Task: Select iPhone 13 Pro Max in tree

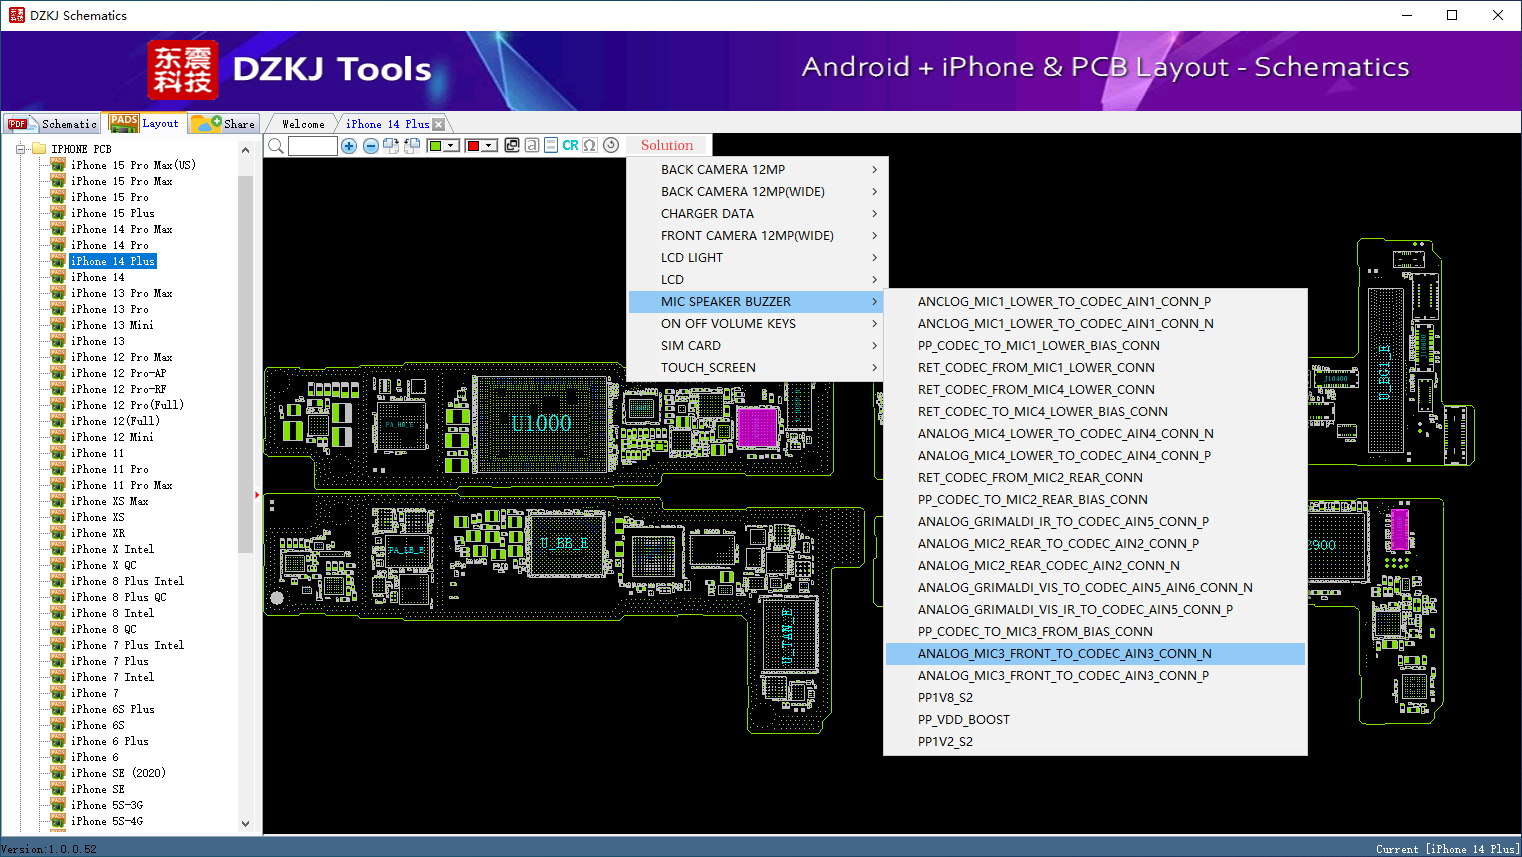Action: [x=121, y=293]
